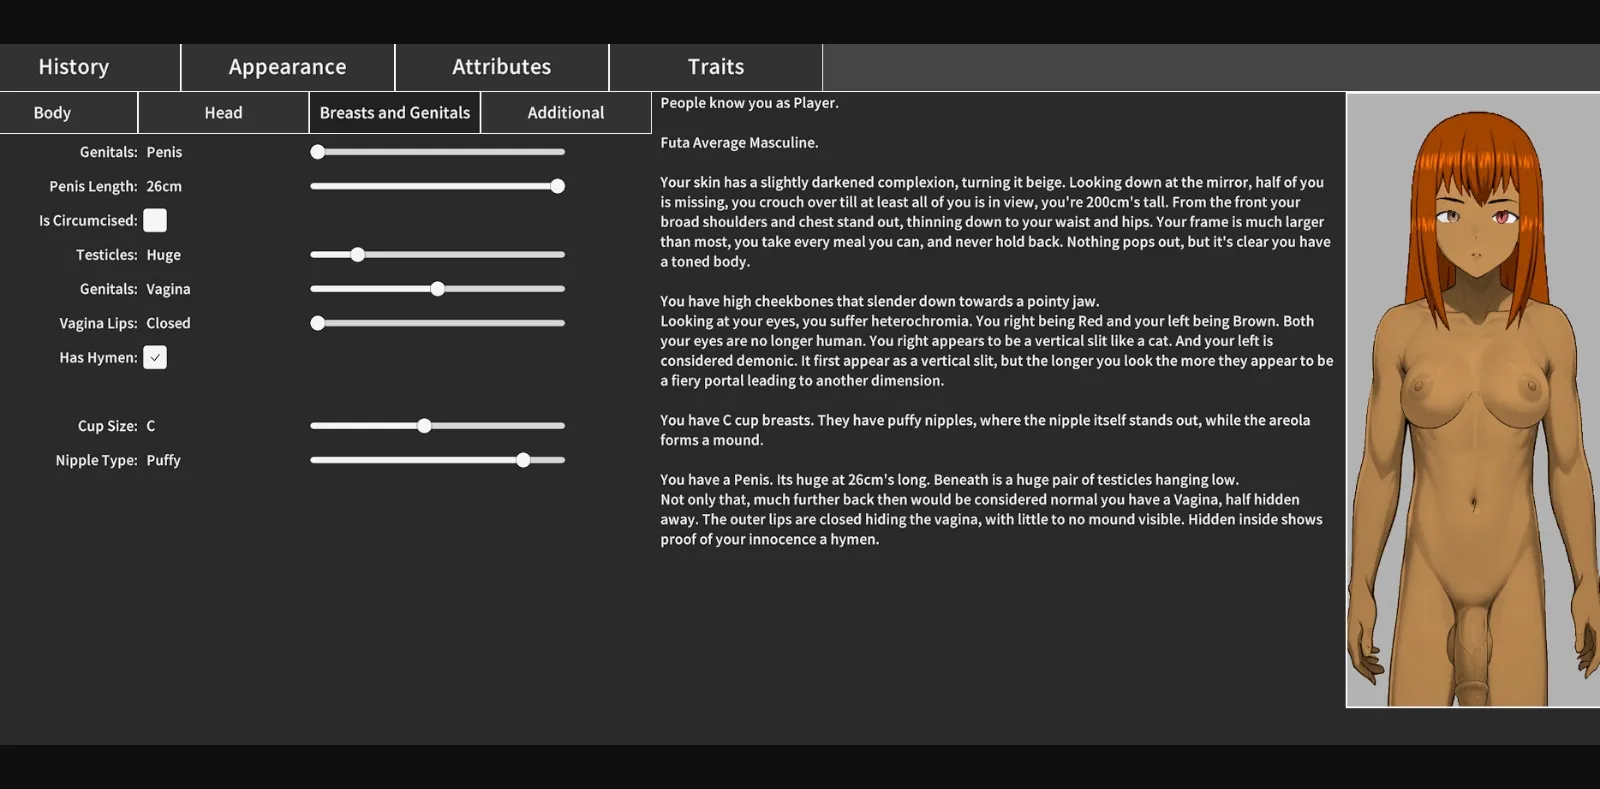Click the Cup Size slider handle
This screenshot has width=1600, height=789.
pos(424,426)
